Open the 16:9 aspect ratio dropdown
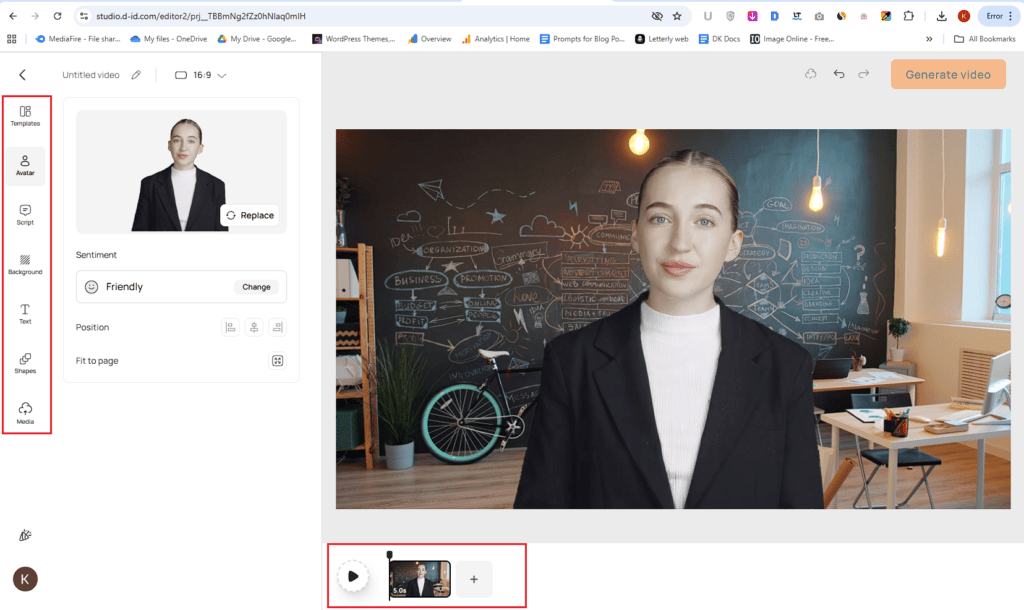Screen dimensions: 1024x610 tap(200, 75)
